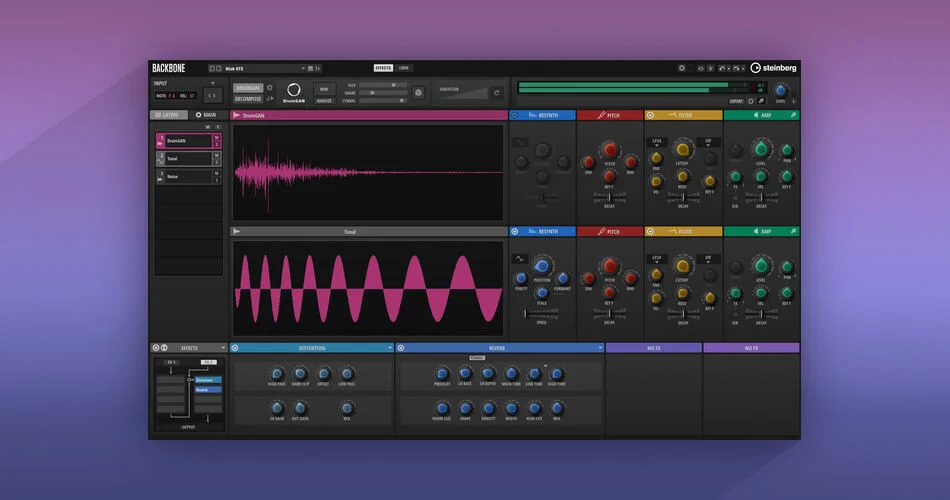Click the preset options icon at far right of preset bar
This screenshot has height=500, width=950.
pos(317,68)
